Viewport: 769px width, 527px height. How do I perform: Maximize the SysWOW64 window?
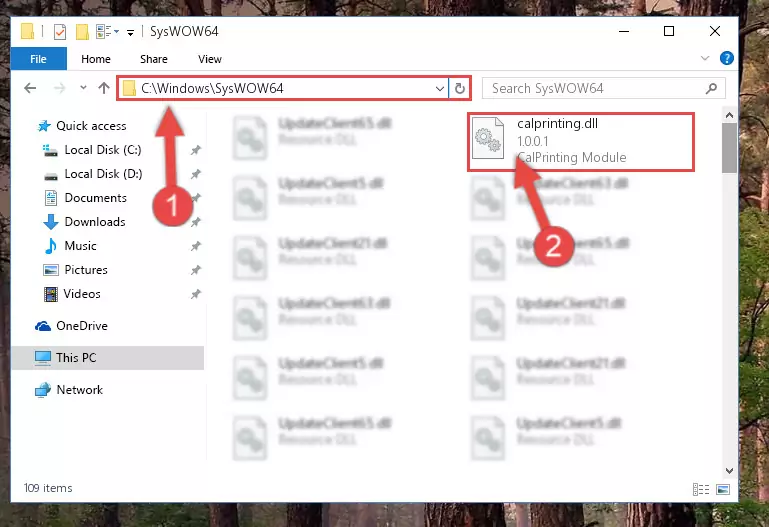(x=669, y=31)
